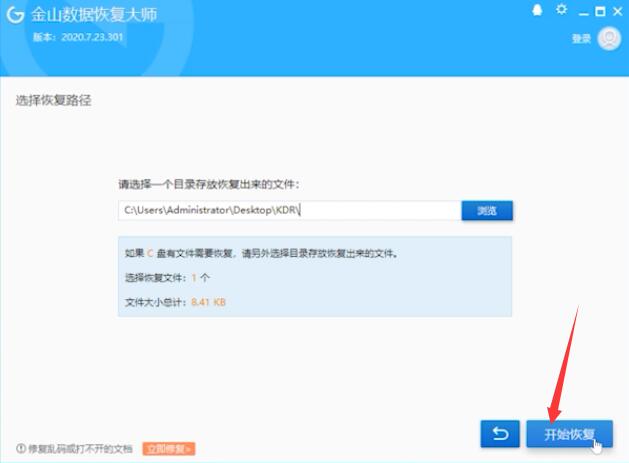Click the 选择恢复路径 heading text
This screenshot has width=629, height=463.
[54, 100]
